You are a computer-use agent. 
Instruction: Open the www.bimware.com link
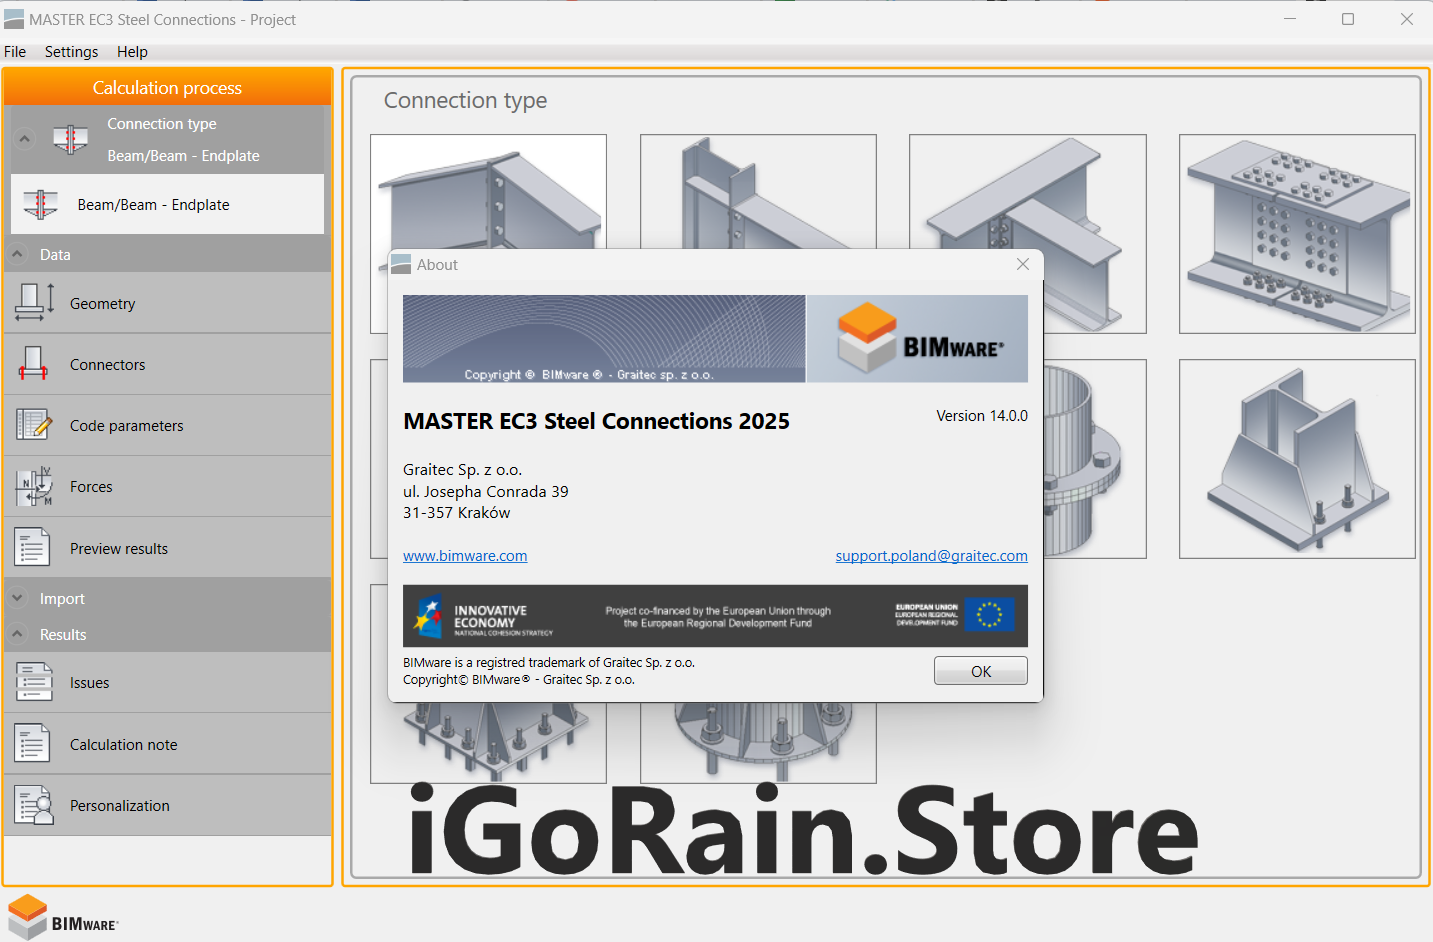[x=465, y=556]
